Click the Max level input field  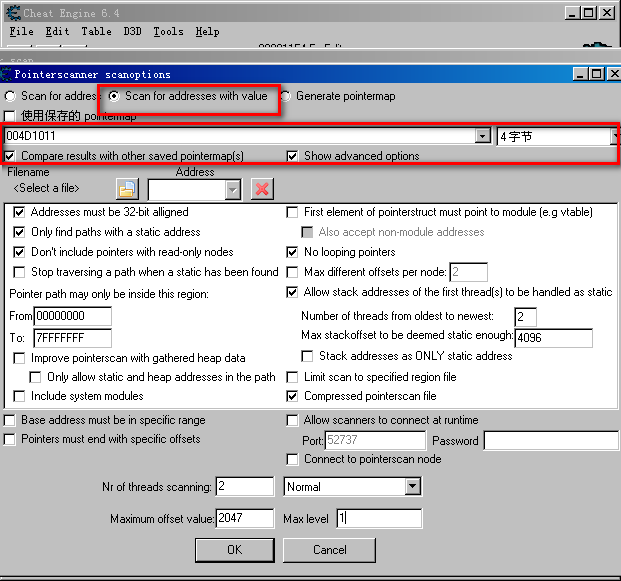(378, 518)
